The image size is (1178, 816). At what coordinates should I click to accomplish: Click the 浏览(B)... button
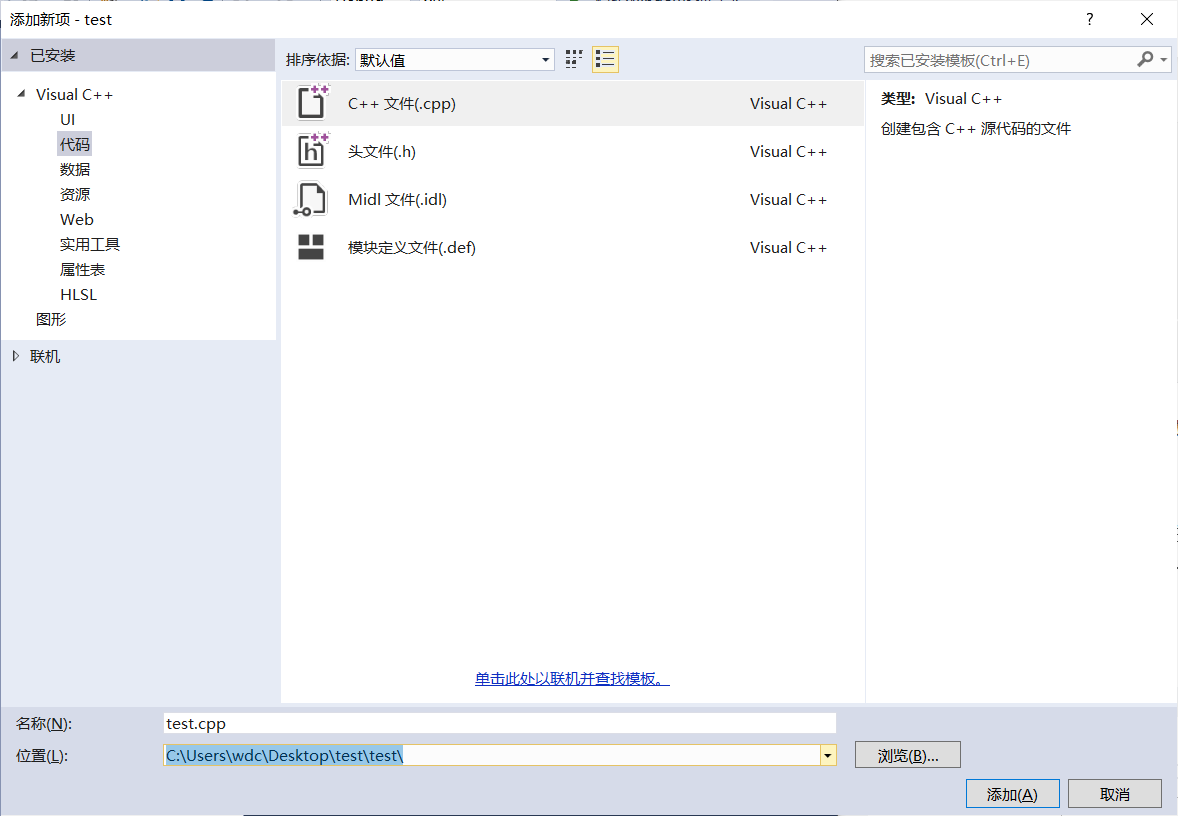point(908,755)
